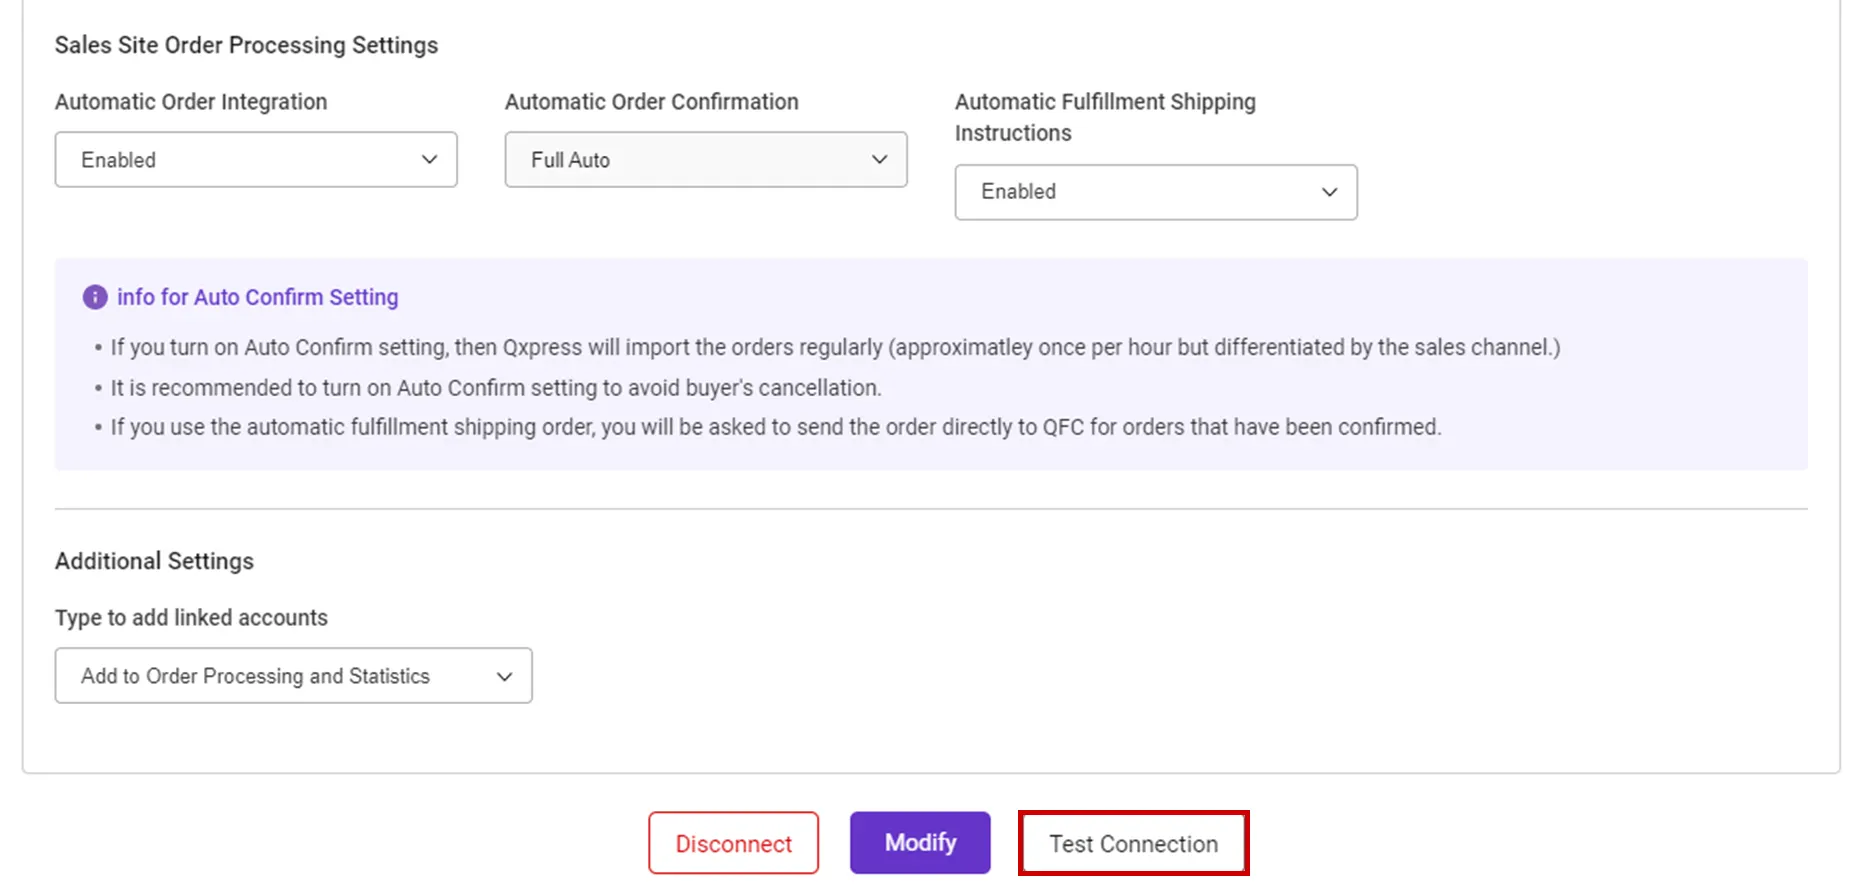1866x885 pixels.
Task: Expand the Automatic Order Confirmation dropdown
Action: pos(705,160)
